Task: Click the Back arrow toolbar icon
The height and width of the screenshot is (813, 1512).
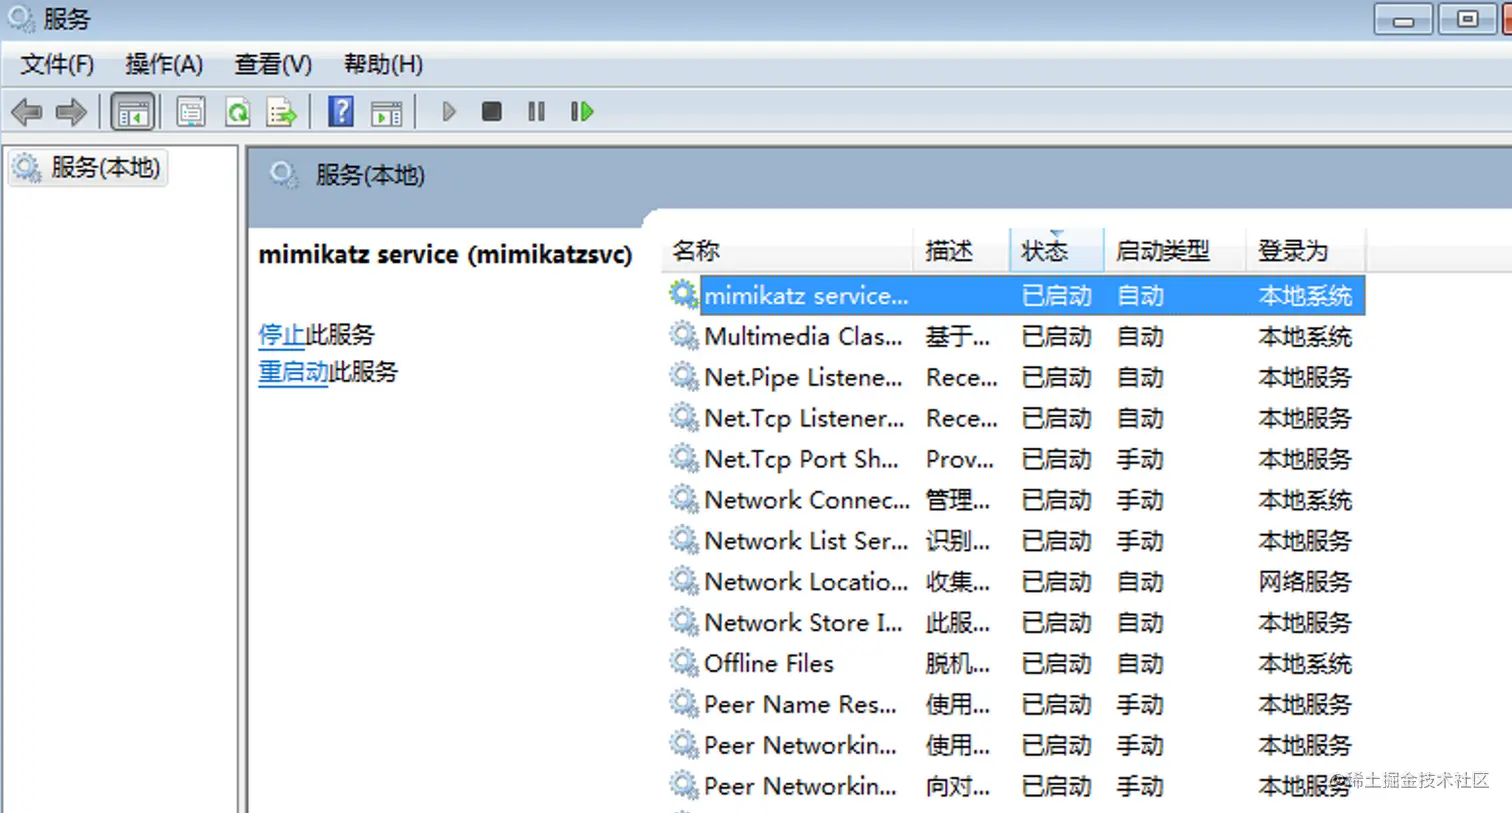Action: coord(27,112)
